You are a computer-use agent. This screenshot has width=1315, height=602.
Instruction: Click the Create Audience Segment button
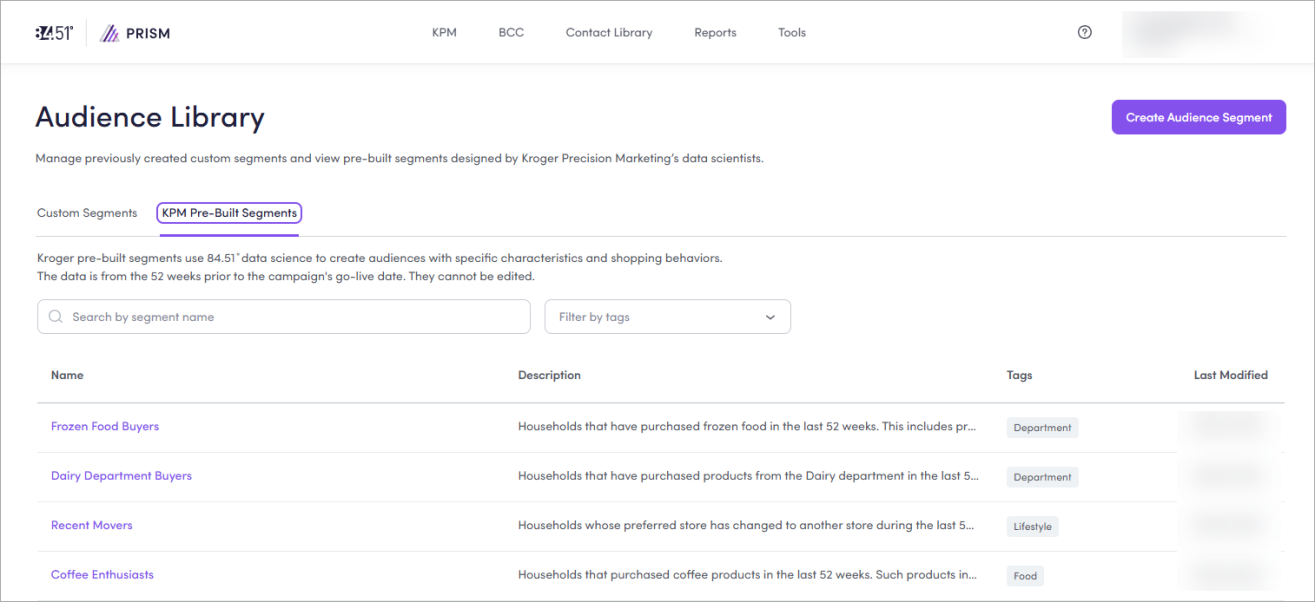pos(1198,117)
